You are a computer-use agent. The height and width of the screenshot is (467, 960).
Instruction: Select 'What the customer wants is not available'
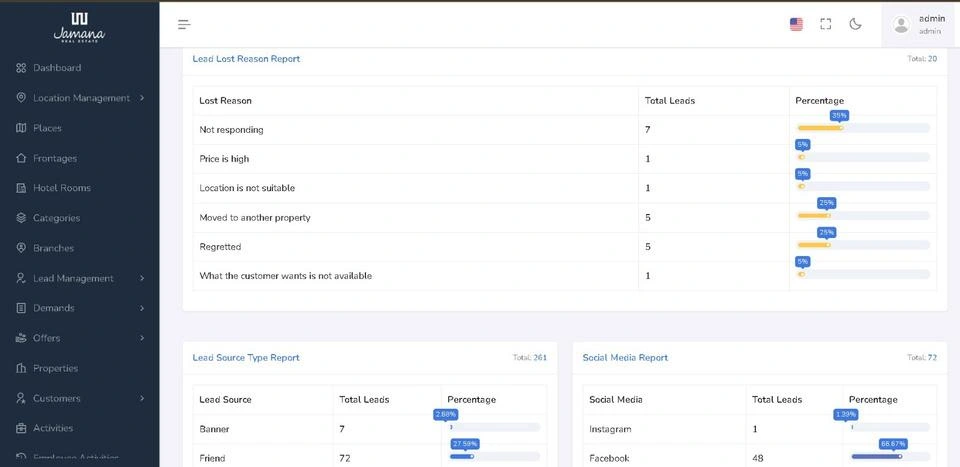(x=285, y=276)
